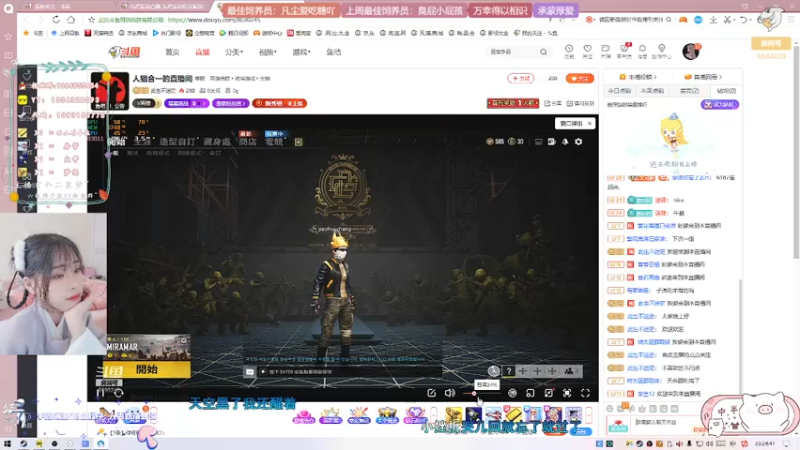Toggle full screen player mode
Image resolution: width=800 pixels, height=450 pixels.
tap(585, 393)
